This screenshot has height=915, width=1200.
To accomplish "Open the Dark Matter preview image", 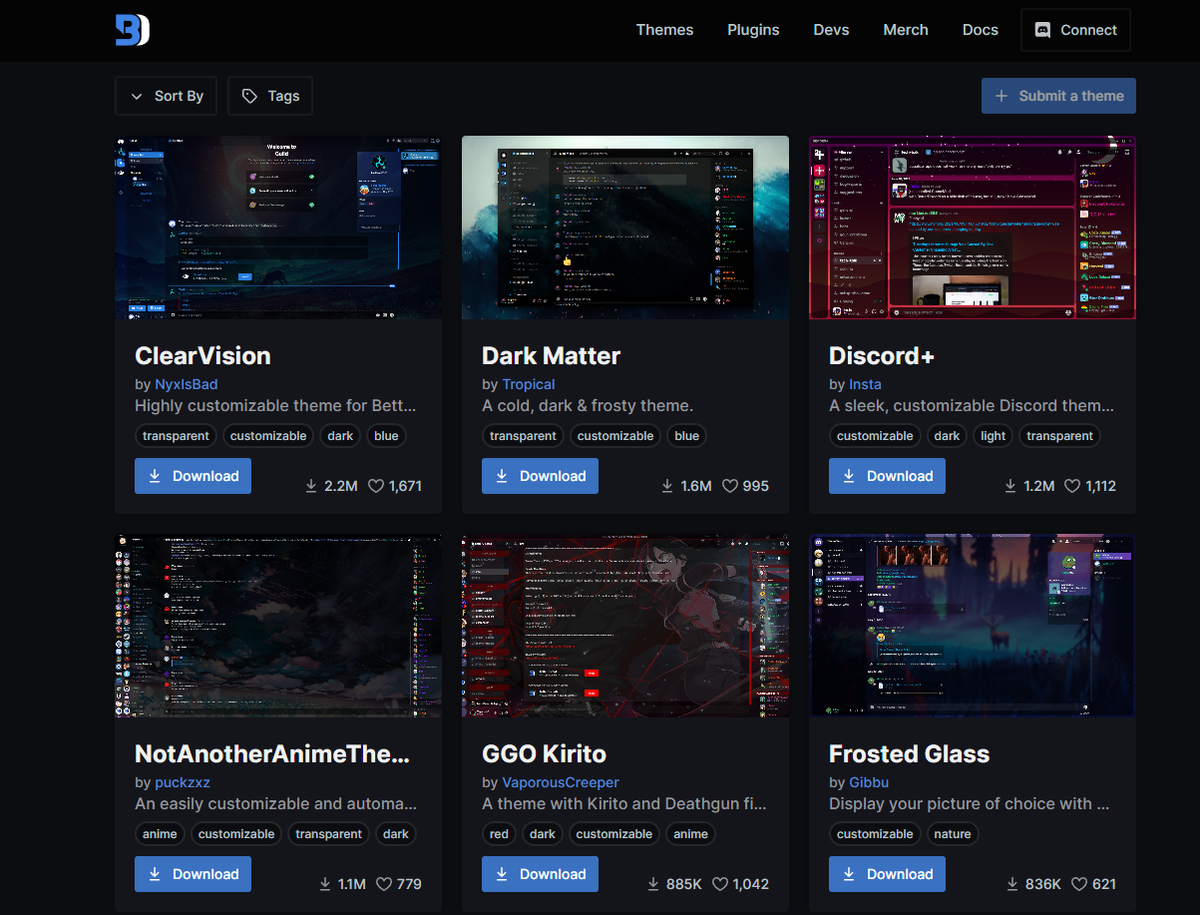I will [625, 228].
